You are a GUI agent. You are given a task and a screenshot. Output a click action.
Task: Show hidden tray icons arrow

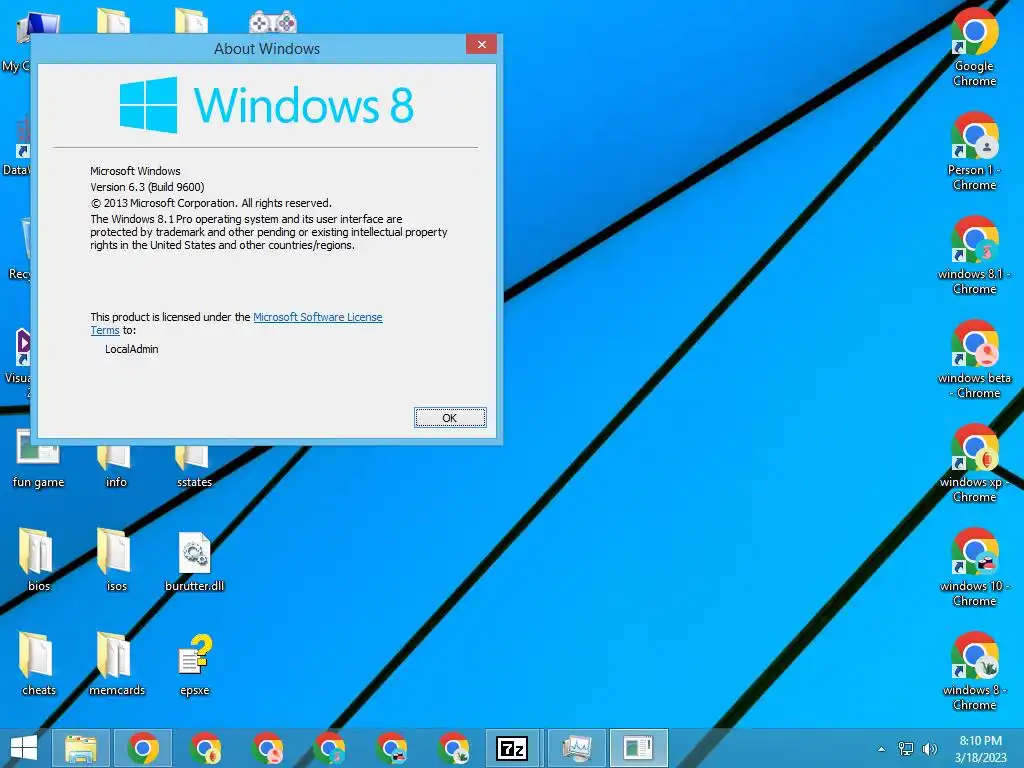pos(882,749)
